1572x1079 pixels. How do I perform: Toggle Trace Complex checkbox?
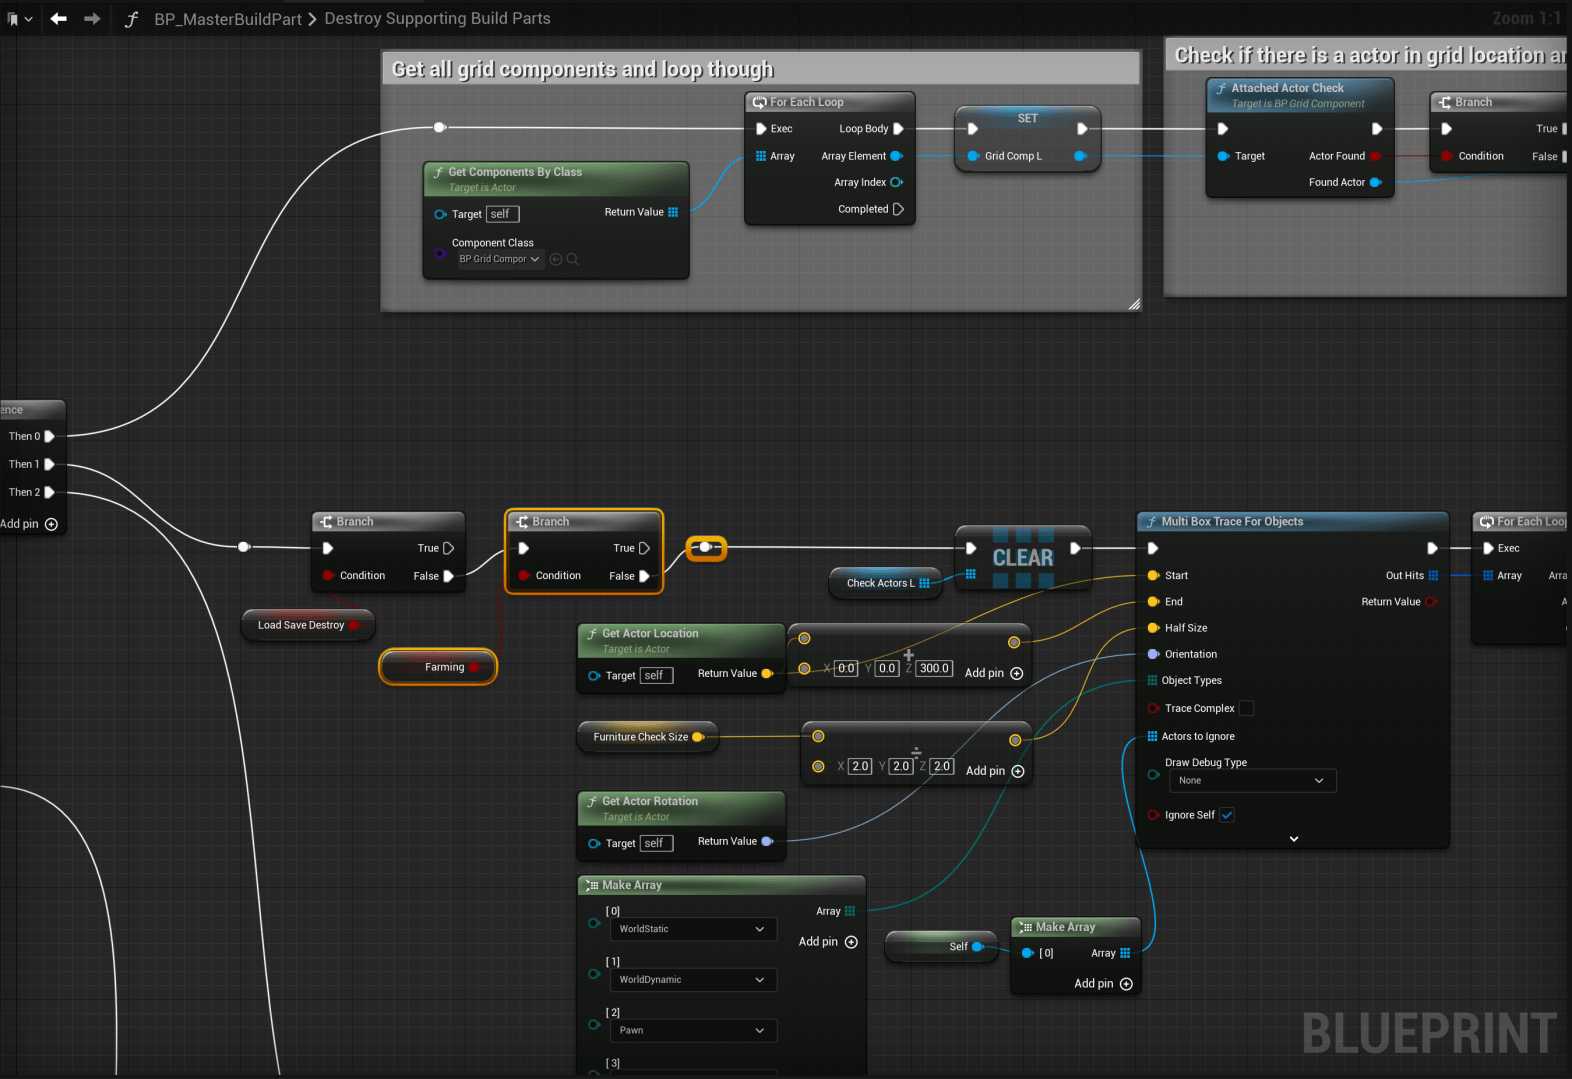1246,708
